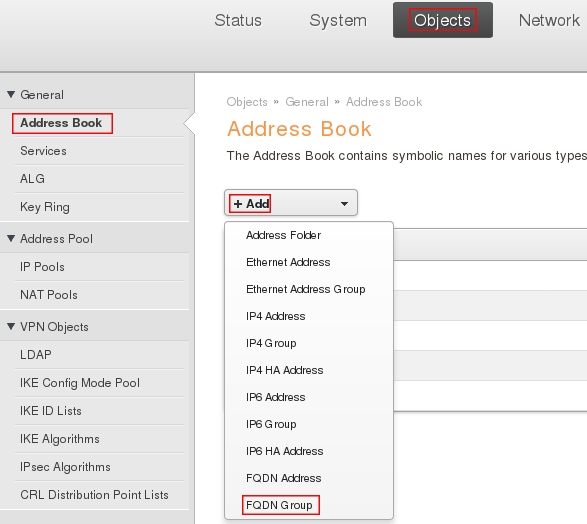Image resolution: width=587 pixels, height=524 pixels.
Task: Open the Status tab
Action: click(238, 20)
